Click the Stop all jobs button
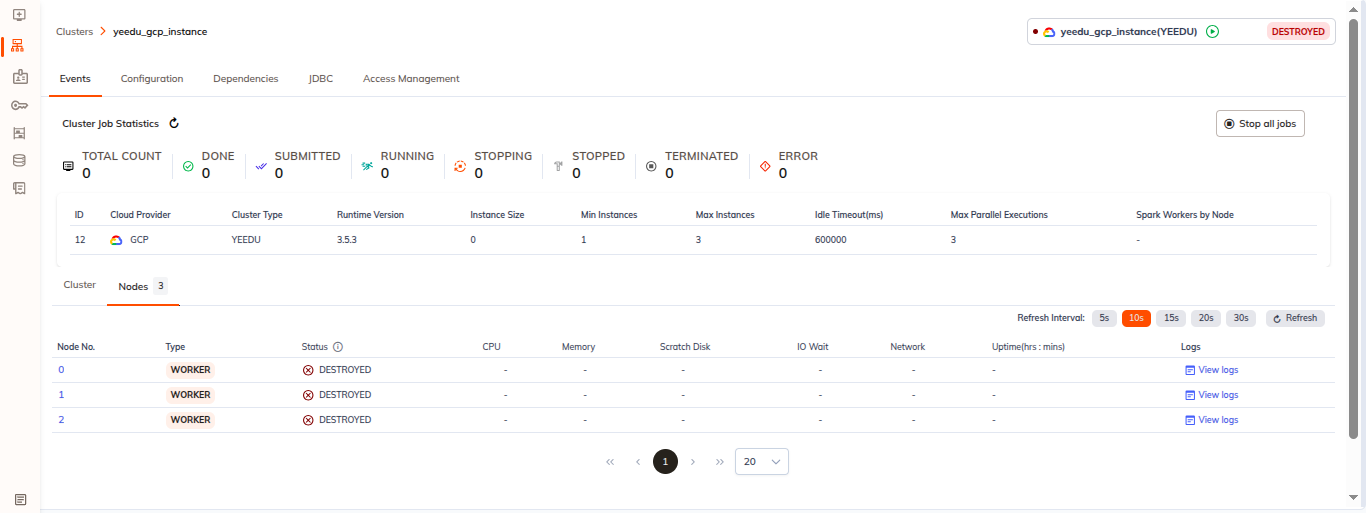This screenshot has width=1366, height=513. (1260, 124)
